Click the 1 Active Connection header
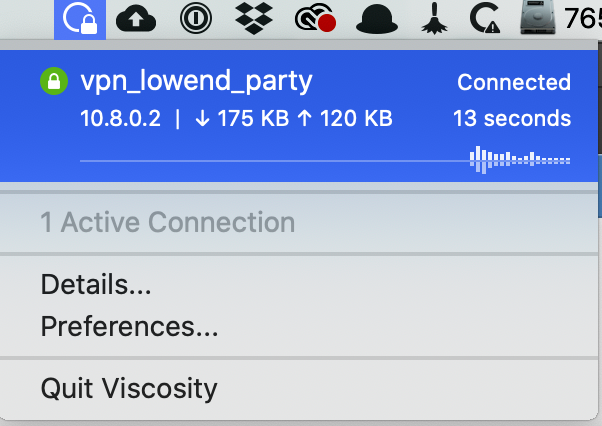Image resolution: width=602 pixels, height=426 pixels. [168, 222]
